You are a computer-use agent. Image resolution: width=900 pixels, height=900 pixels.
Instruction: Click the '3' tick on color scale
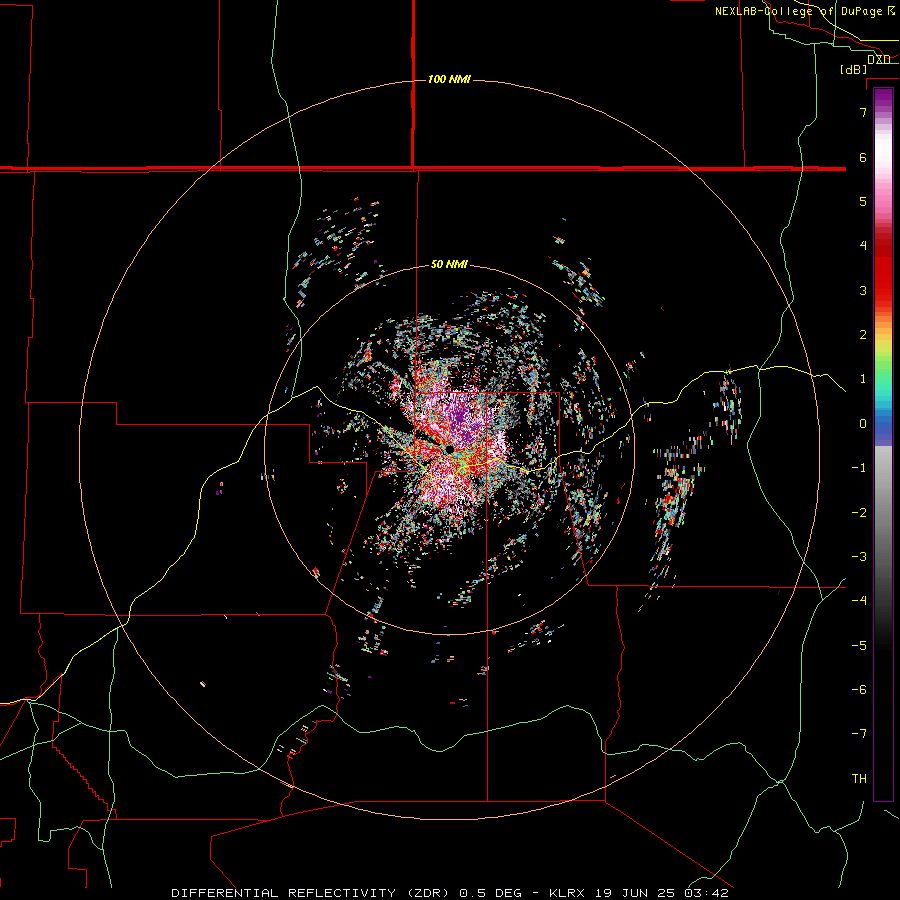click(x=863, y=290)
